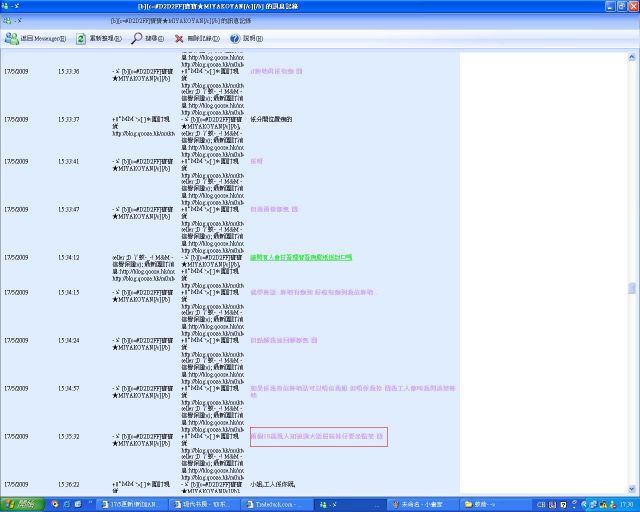Click the purple message text at 15:34:57

[353, 392]
